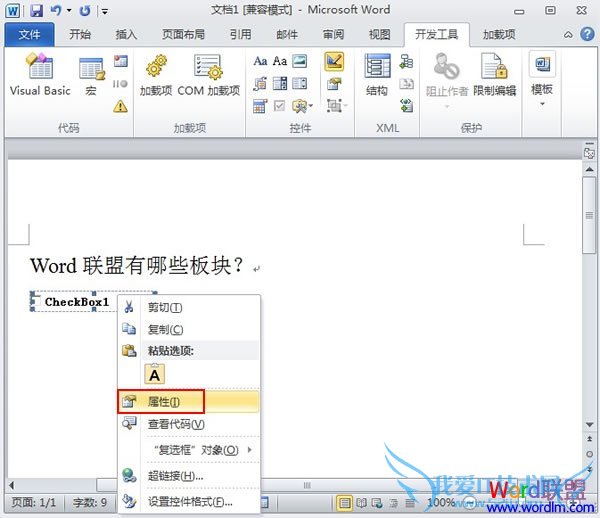
Task: Click word count 字数: 9
Action: (90, 503)
